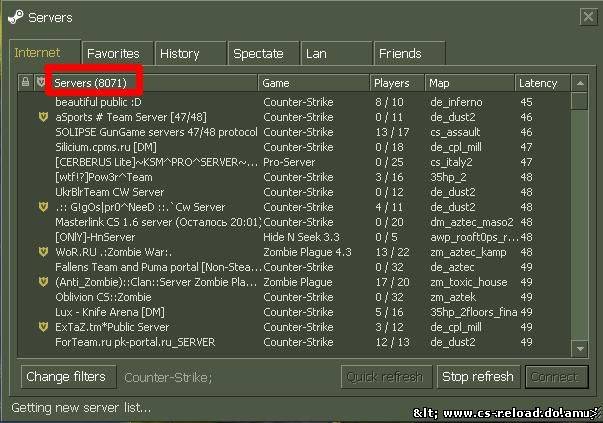This screenshot has height=423, width=603.
Task: Select the (Anti_Zombie)::Clan::Server row
Action: coord(294,282)
